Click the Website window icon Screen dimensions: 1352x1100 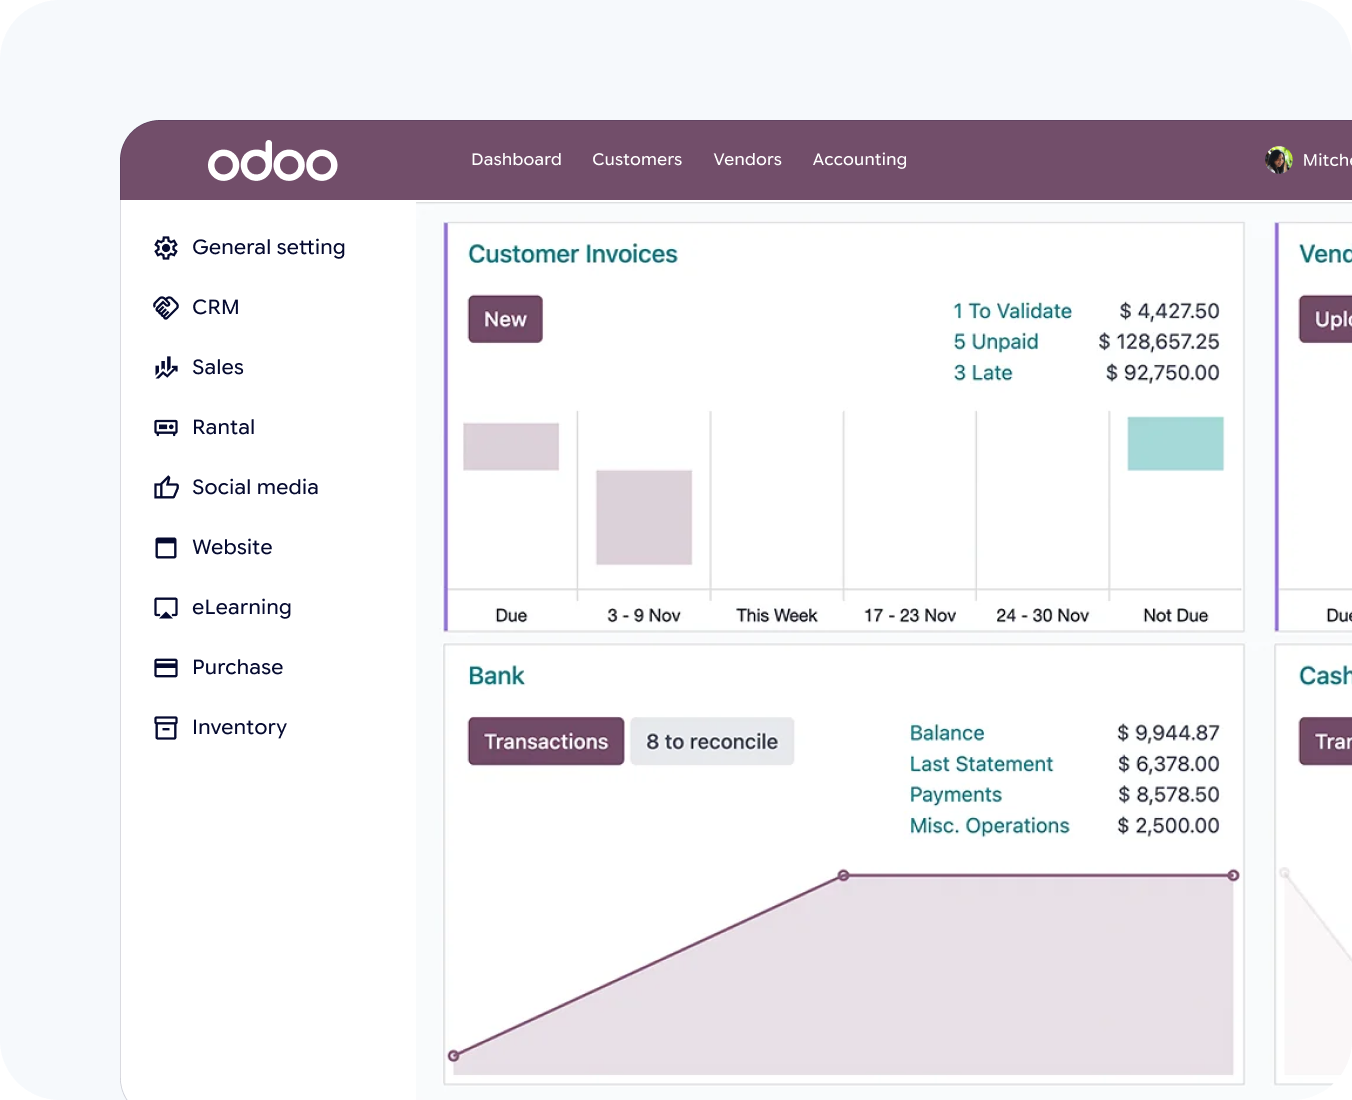166,548
